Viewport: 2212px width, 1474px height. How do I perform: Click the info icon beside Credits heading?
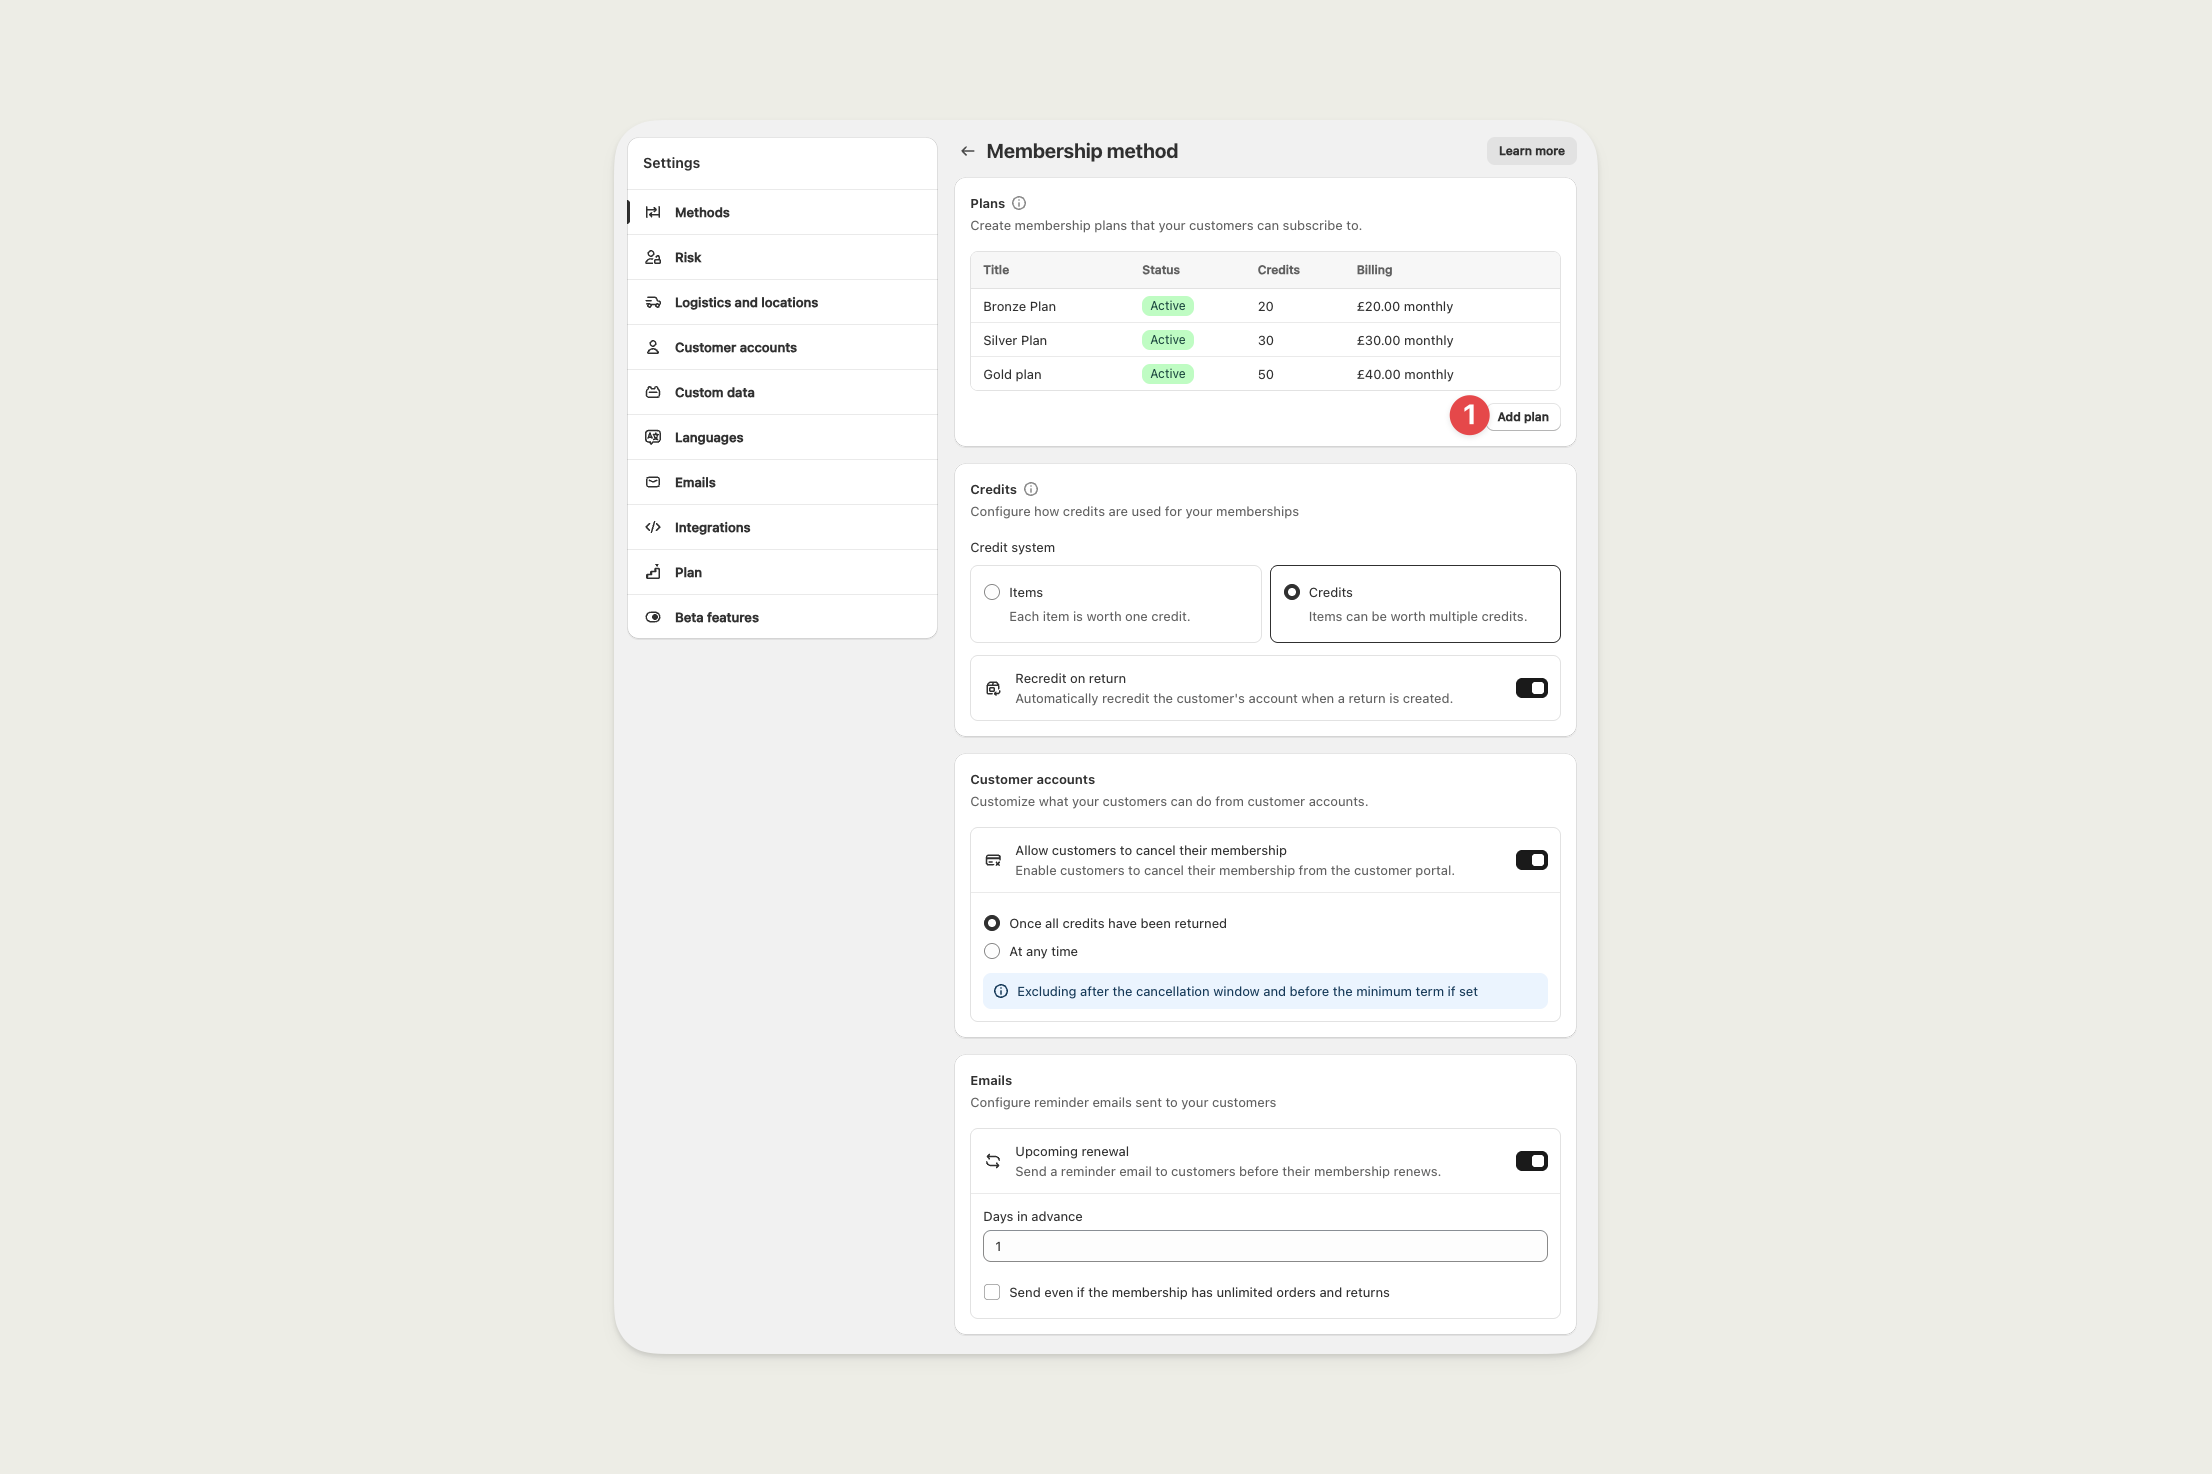pos(1030,489)
